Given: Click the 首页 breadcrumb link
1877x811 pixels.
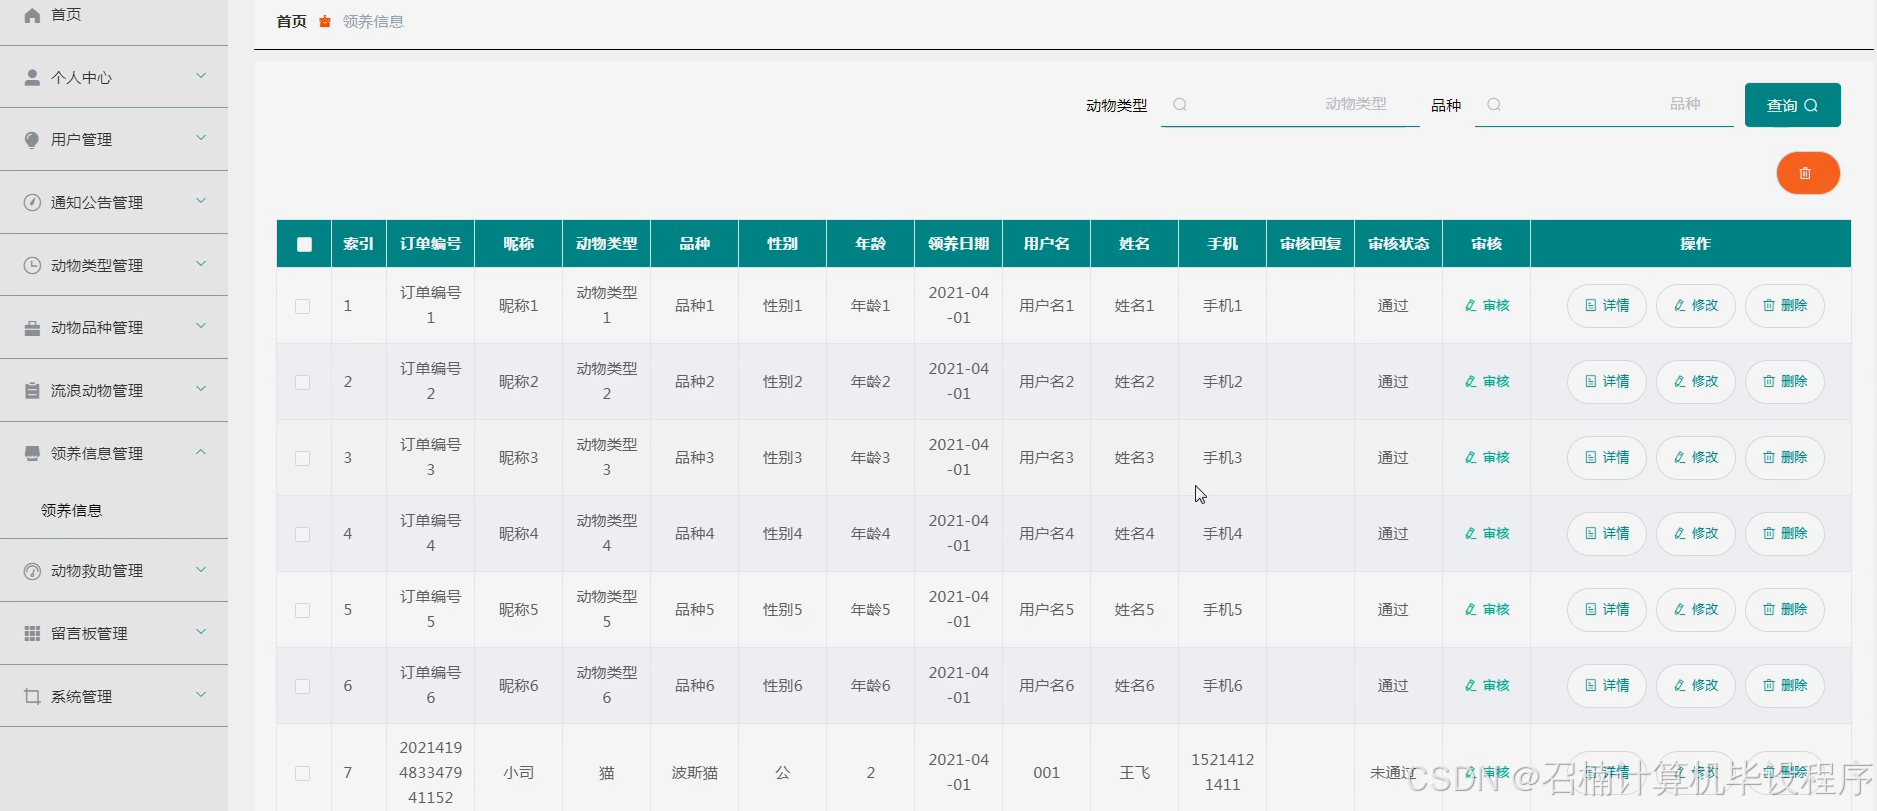Looking at the screenshot, I should click(291, 21).
